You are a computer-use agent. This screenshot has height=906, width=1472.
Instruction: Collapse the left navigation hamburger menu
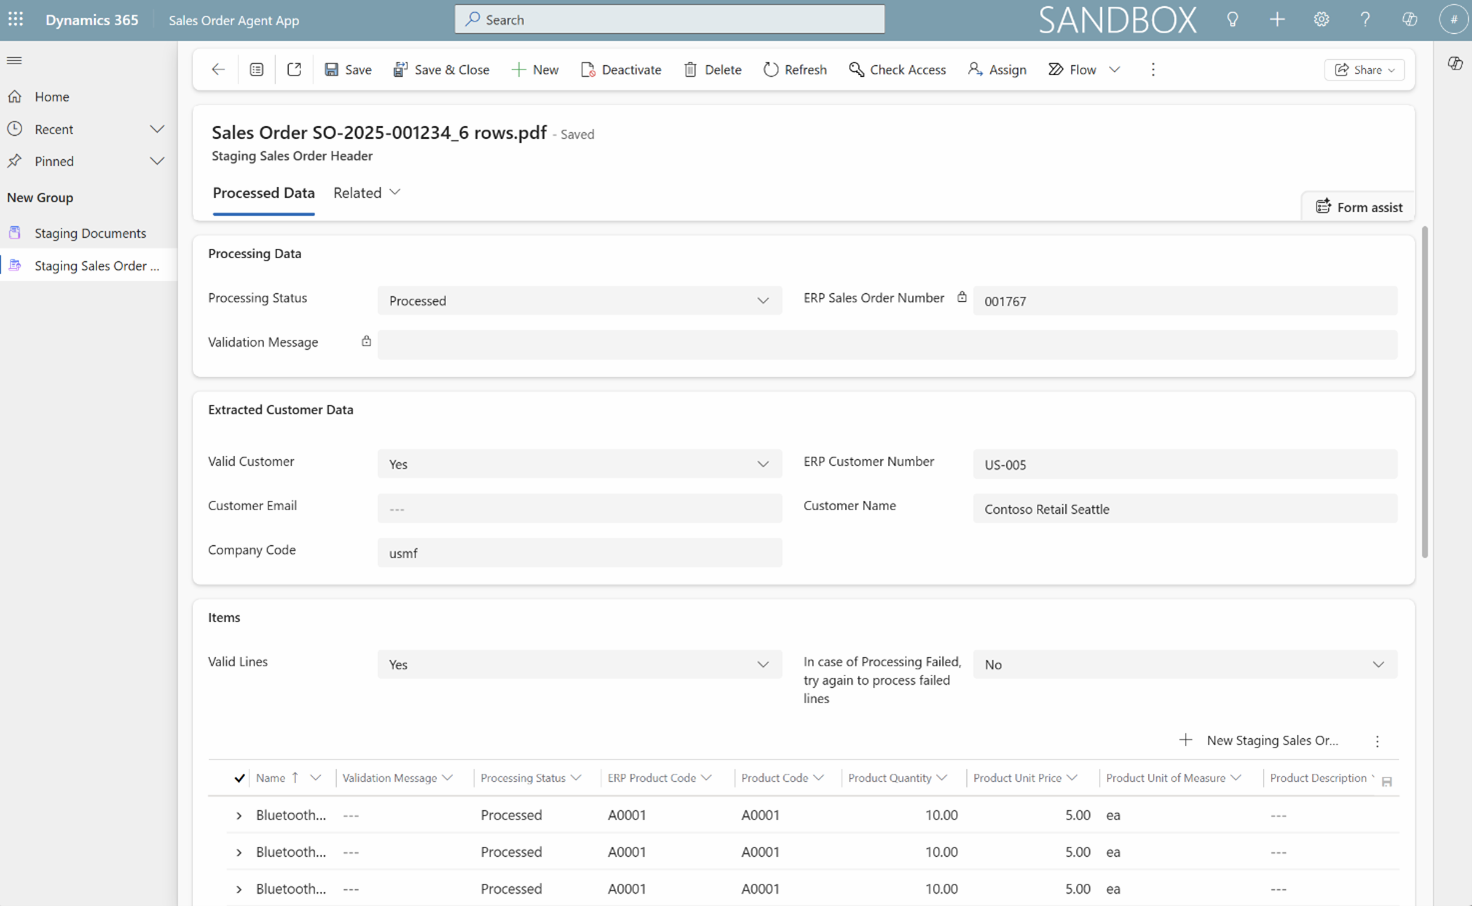[14, 61]
